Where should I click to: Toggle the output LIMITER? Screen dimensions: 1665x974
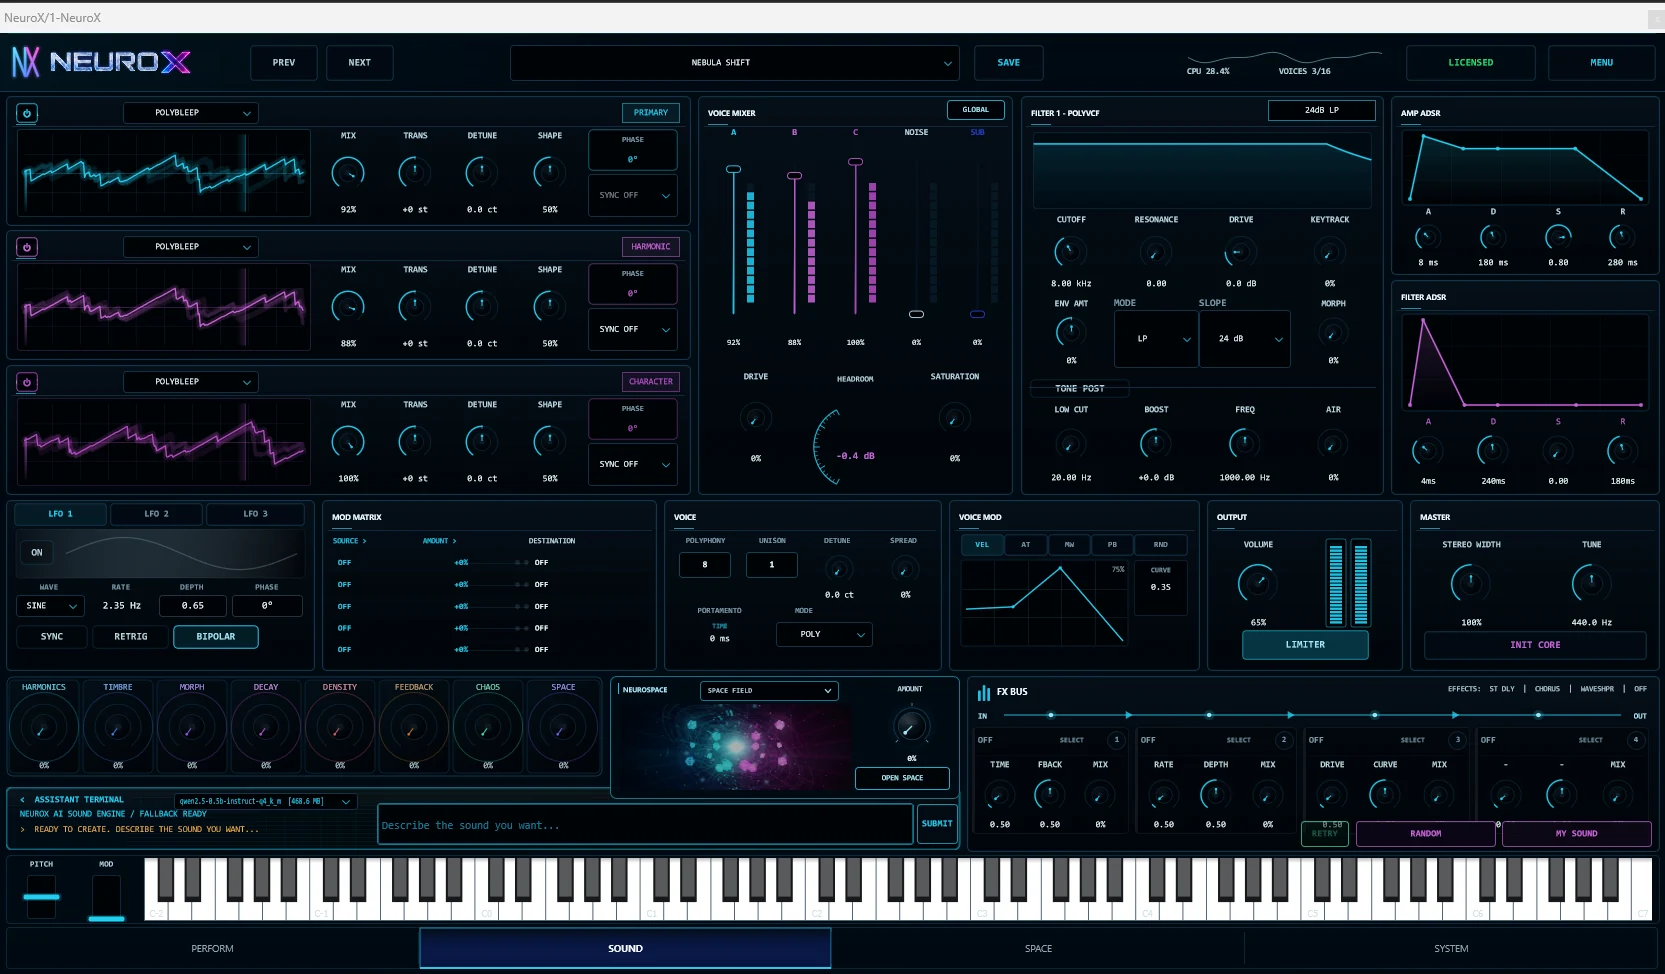pos(1305,645)
